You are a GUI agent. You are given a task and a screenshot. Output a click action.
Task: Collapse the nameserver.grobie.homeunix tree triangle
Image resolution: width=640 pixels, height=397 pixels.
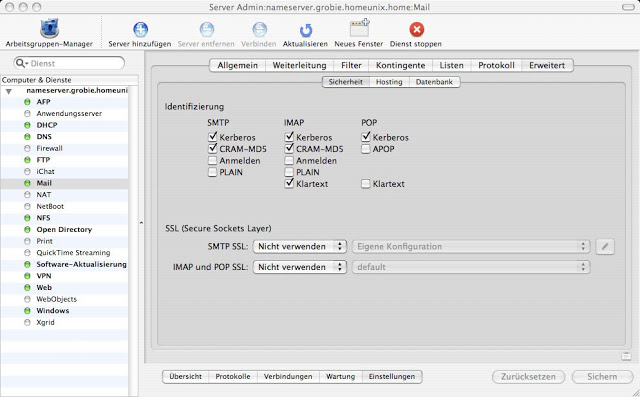tap(9, 91)
